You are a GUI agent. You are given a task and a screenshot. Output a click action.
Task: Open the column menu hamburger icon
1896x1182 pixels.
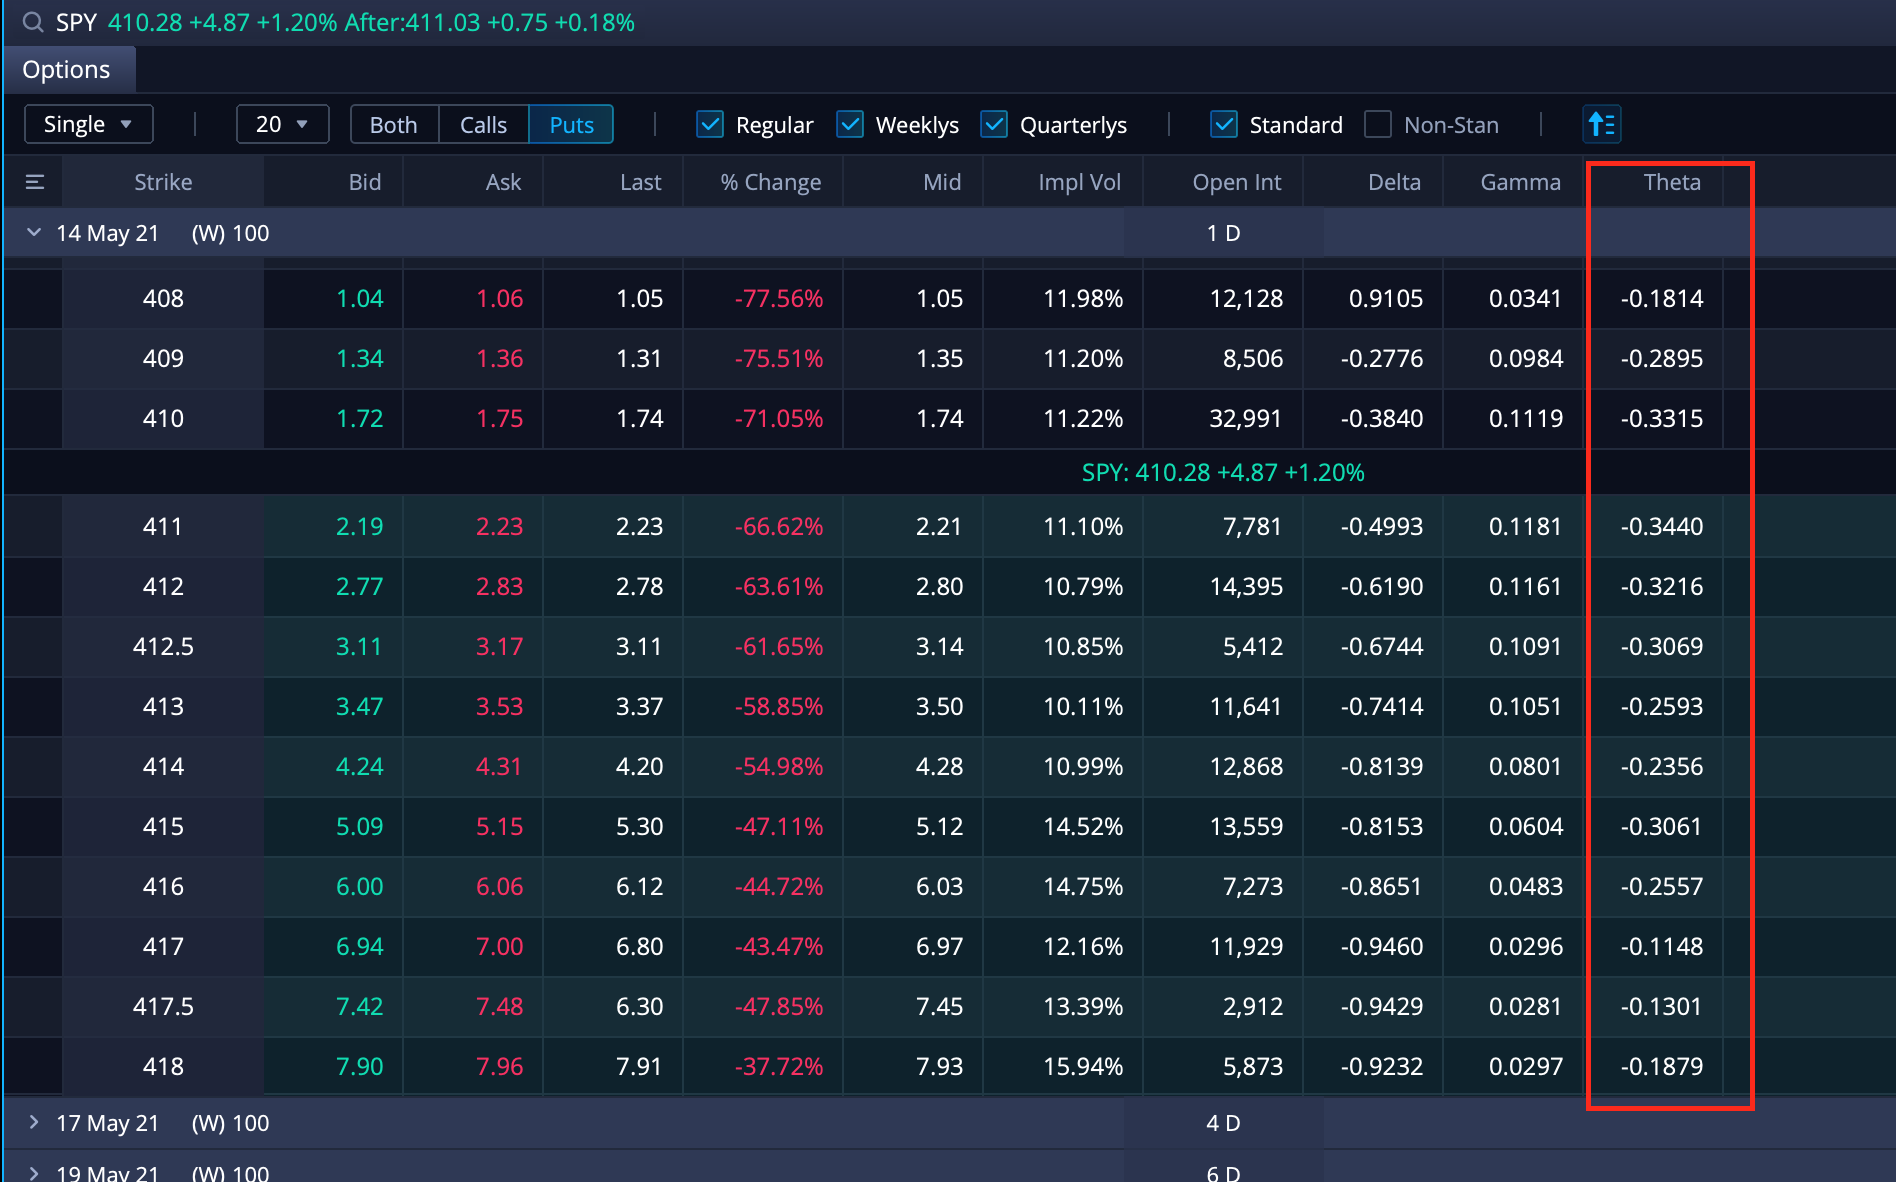click(x=35, y=182)
